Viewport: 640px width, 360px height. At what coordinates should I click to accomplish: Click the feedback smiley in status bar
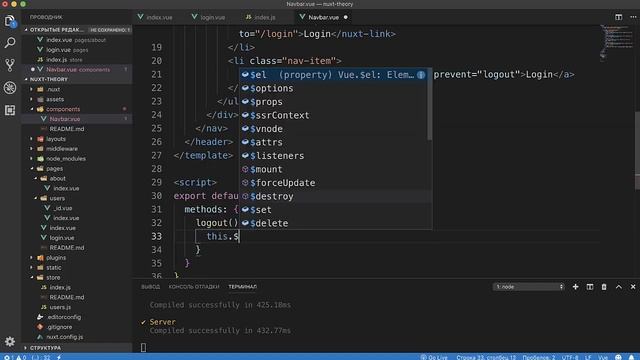pyautogui.click(x=618, y=357)
